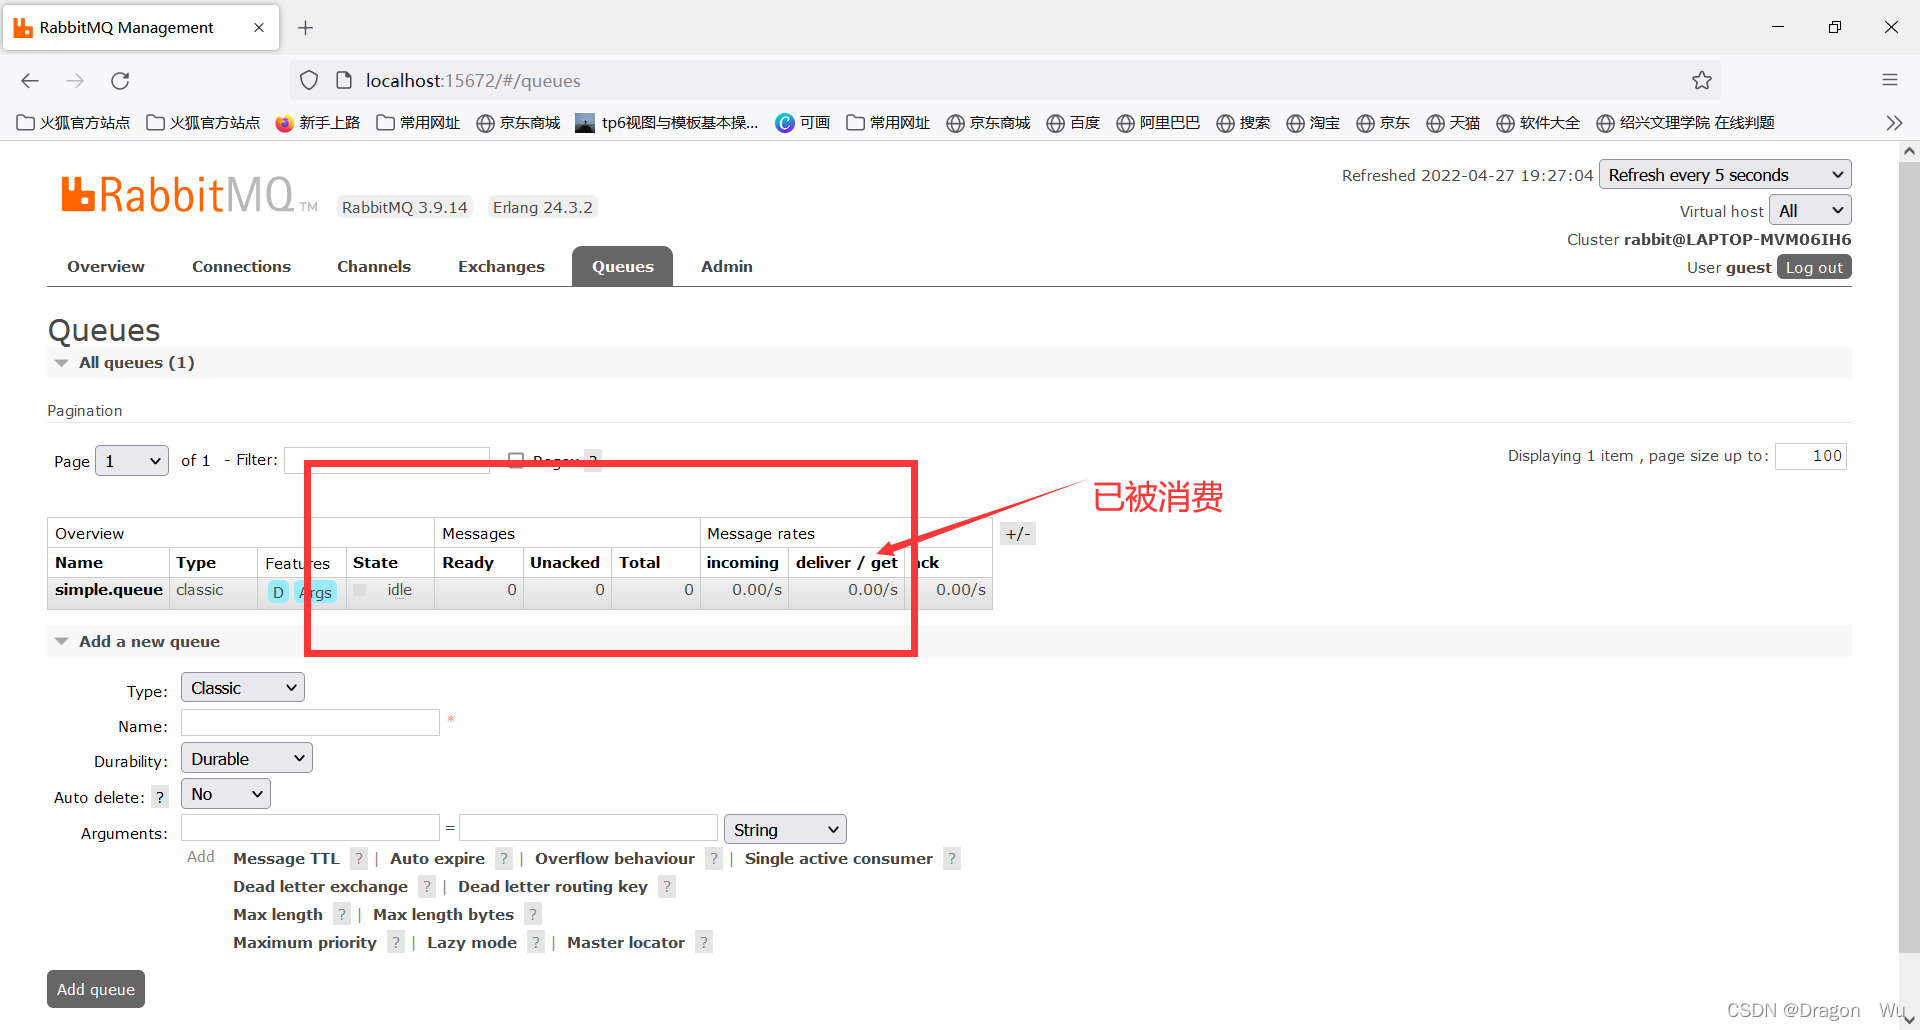This screenshot has height=1030, width=1920.
Task: Click the Add queue button
Action: pyautogui.click(x=95, y=989)
